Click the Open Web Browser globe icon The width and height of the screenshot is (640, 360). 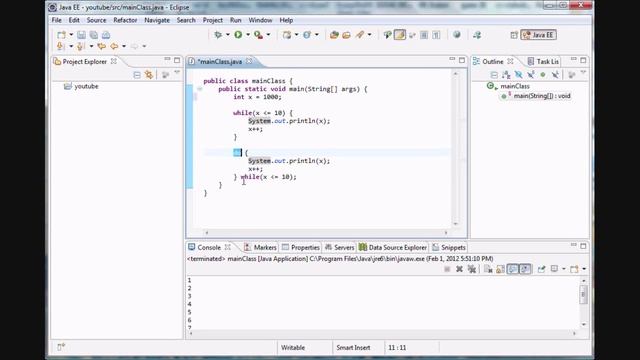coord(457,35)
